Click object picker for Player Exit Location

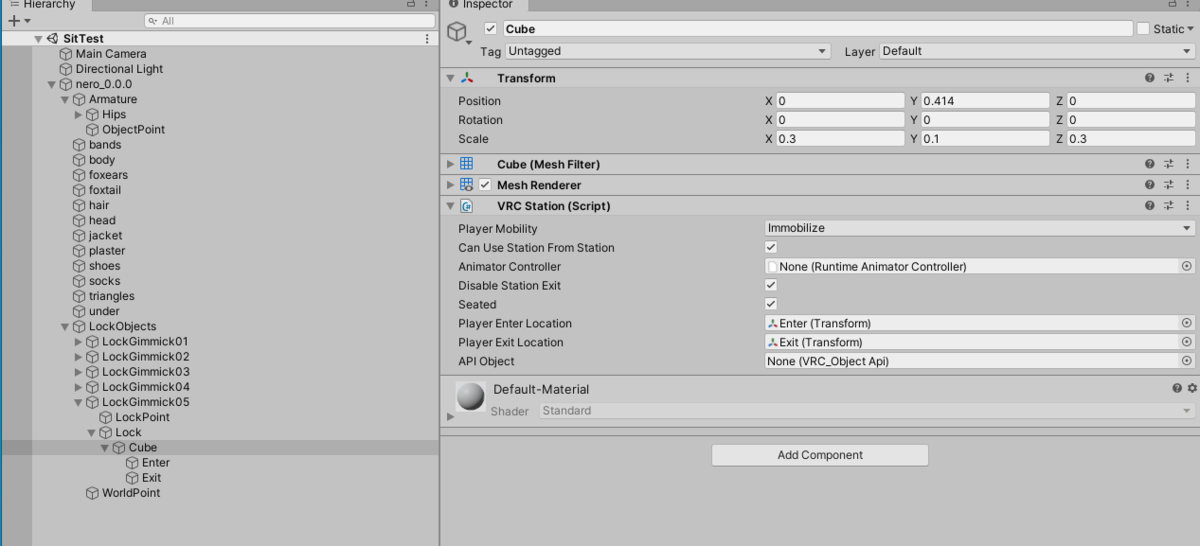pos(1187,342)
